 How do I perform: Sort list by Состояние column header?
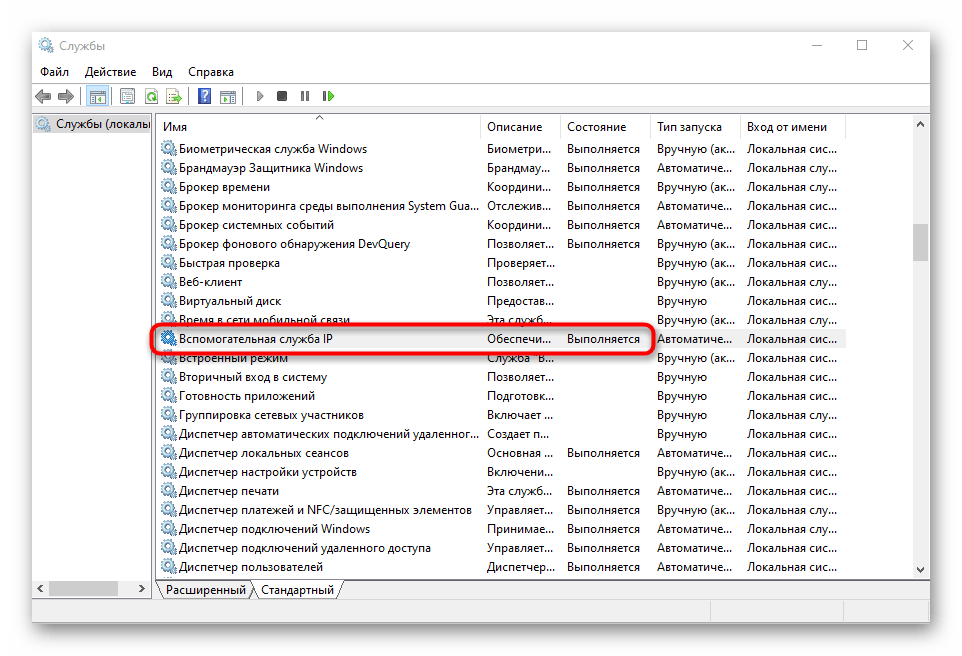pos(596,127)
